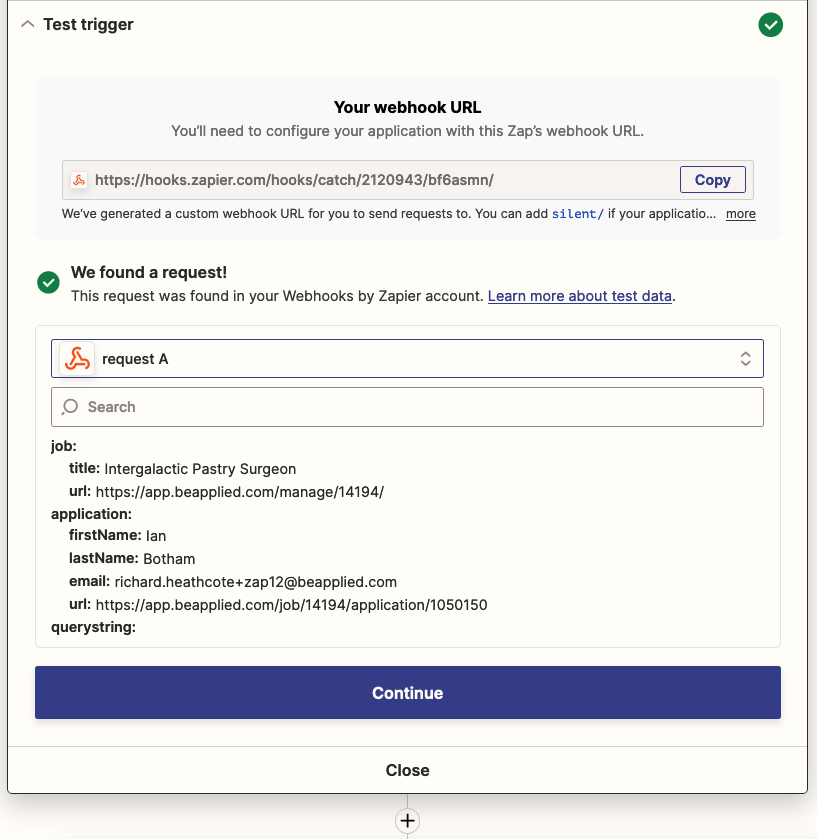Continue to the next step

pos(408,692)
